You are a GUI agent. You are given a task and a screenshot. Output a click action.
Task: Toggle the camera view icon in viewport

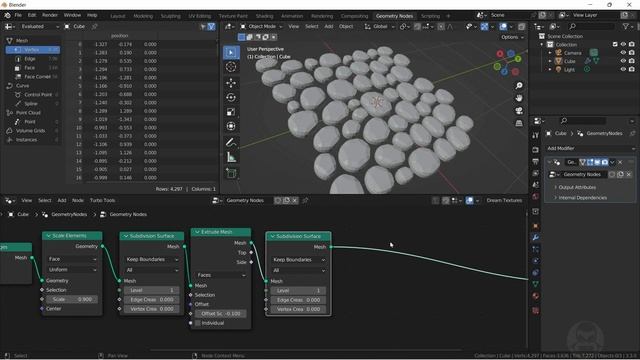click(519, 111)
